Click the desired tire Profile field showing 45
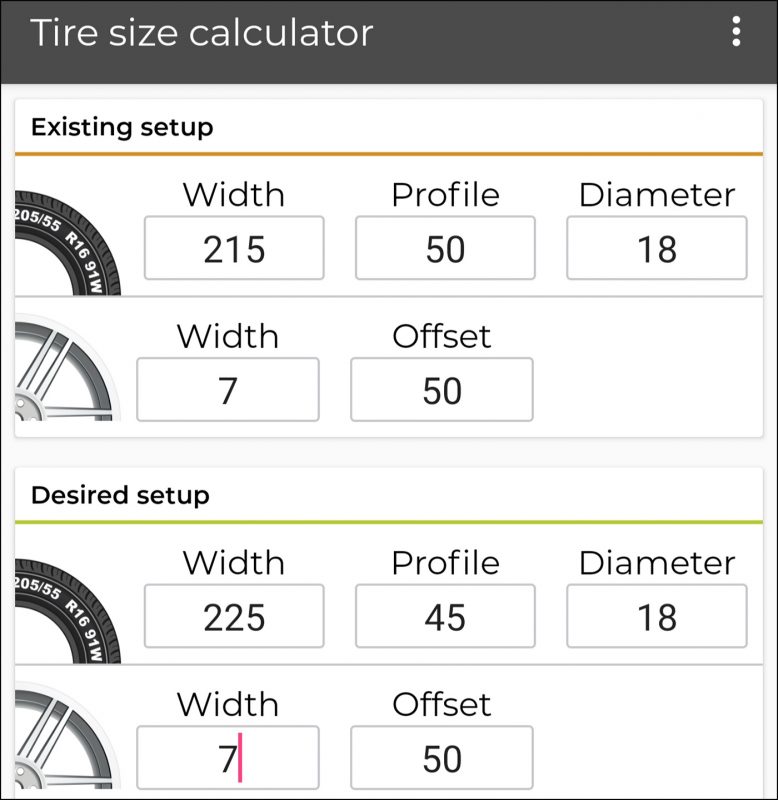Screen dimensions: 778x800 click(445, 615)
